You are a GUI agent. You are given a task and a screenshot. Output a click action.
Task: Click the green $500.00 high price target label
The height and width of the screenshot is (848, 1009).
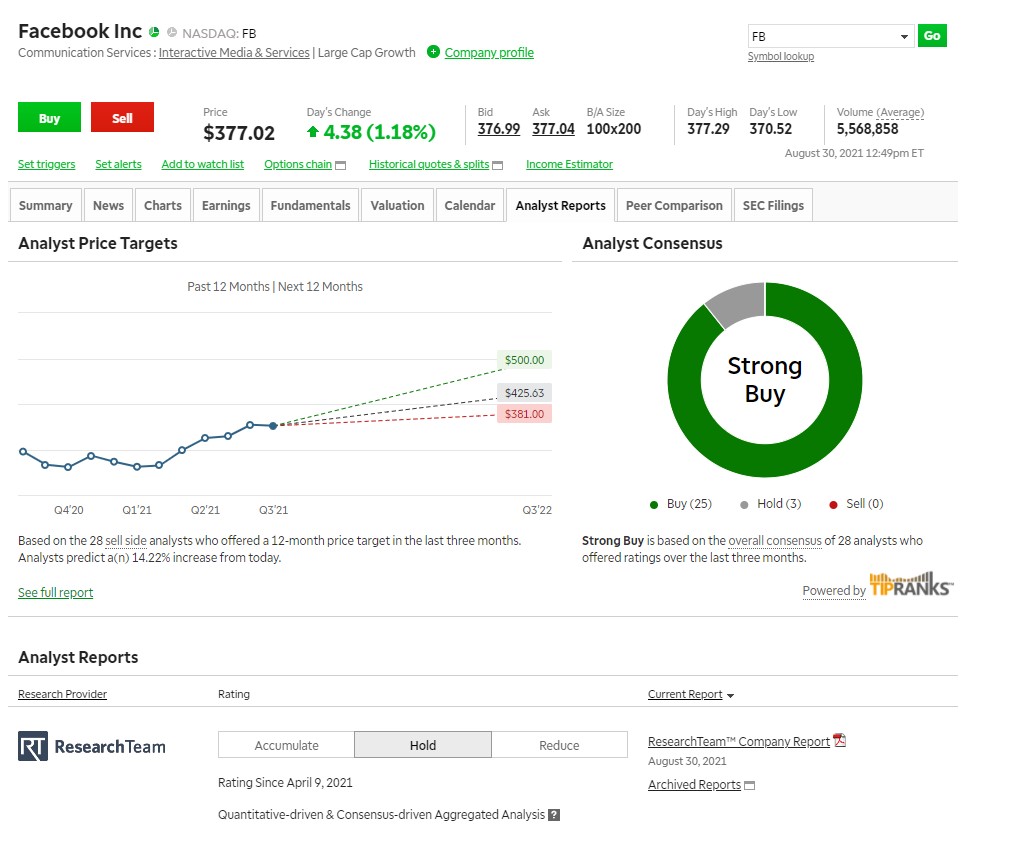[524, 360]
